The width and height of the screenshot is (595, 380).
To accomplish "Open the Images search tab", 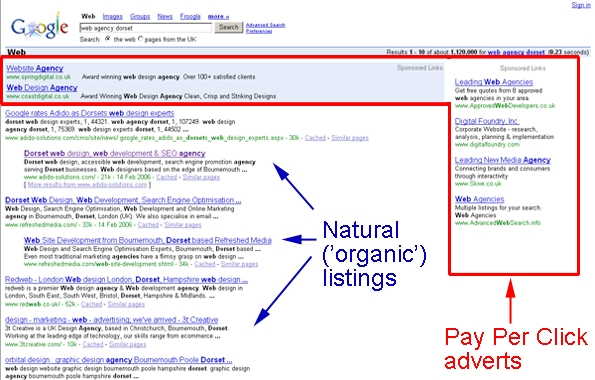I will (x=113, y=16).
